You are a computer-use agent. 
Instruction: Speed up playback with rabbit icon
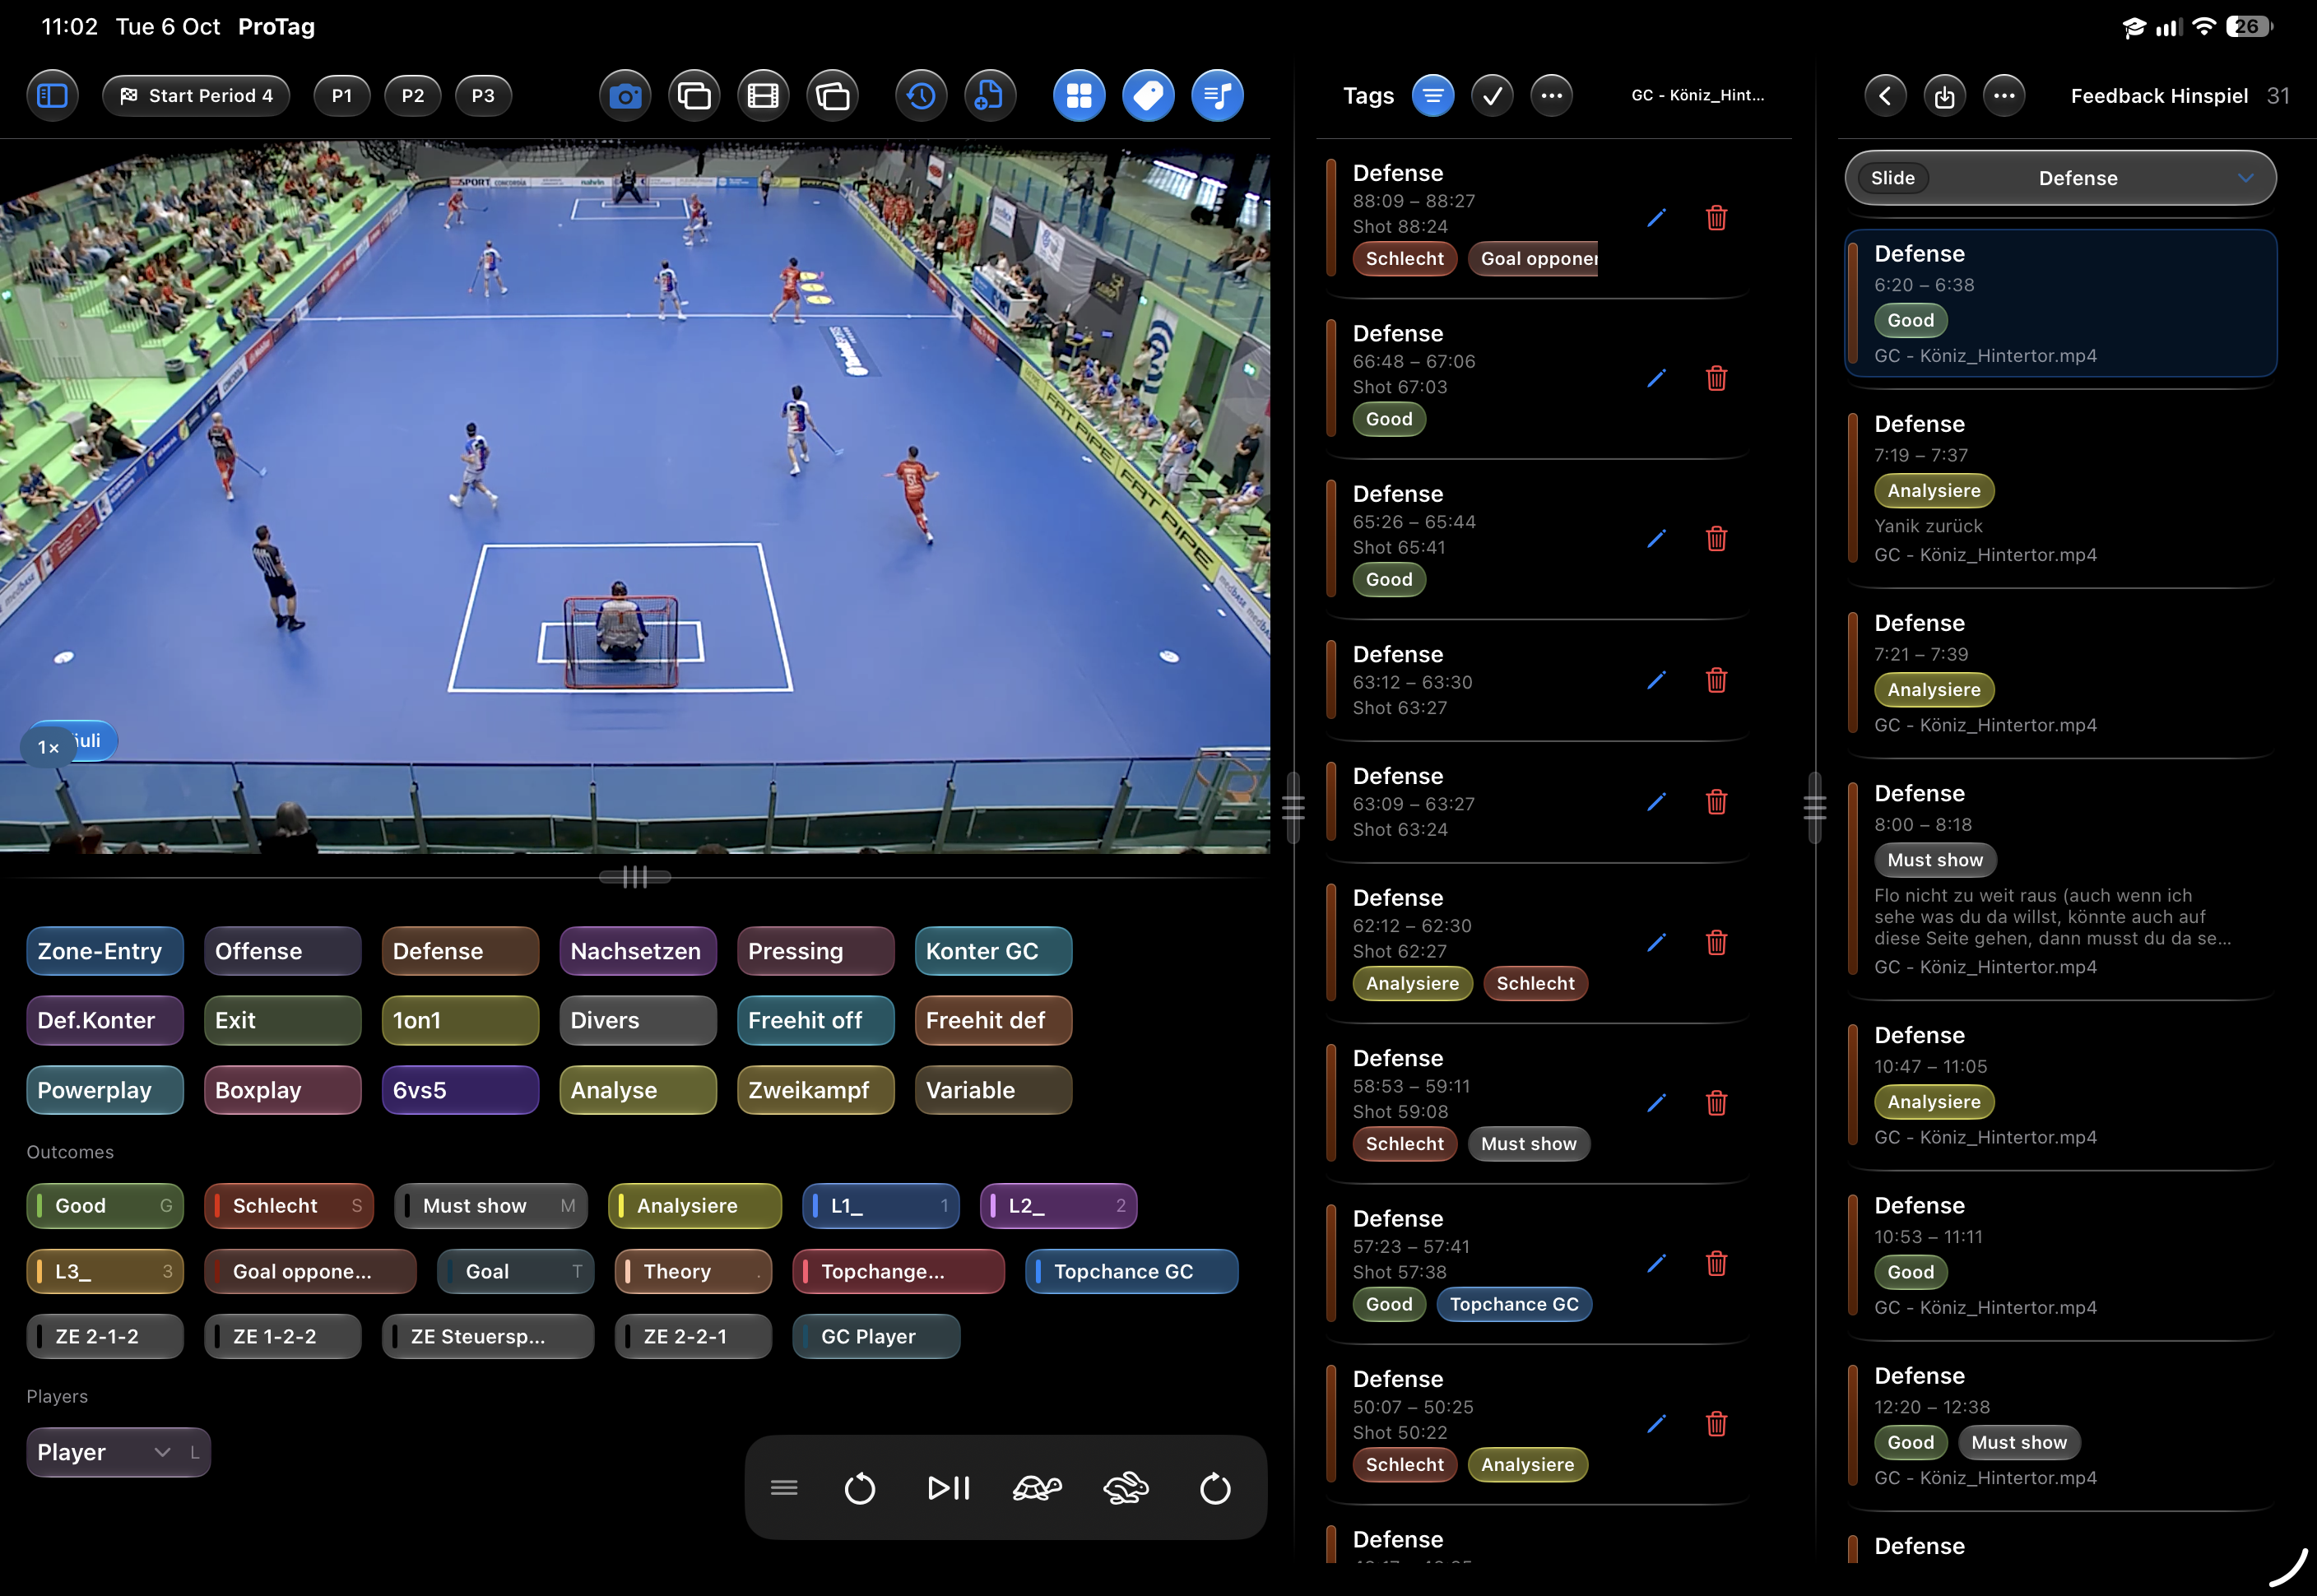[x=1126, y=1489]
